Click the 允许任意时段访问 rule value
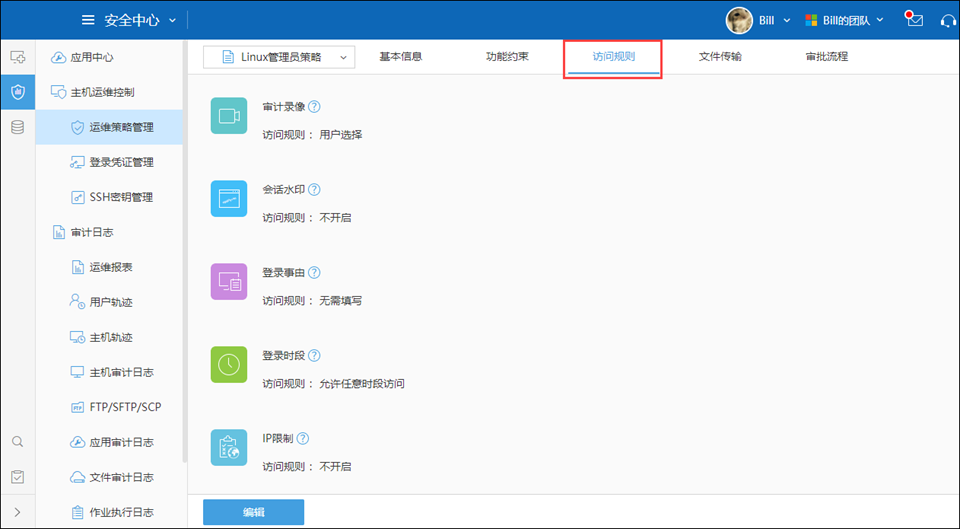This screenshot has height=529, width=960. click(x=362, y=384)
